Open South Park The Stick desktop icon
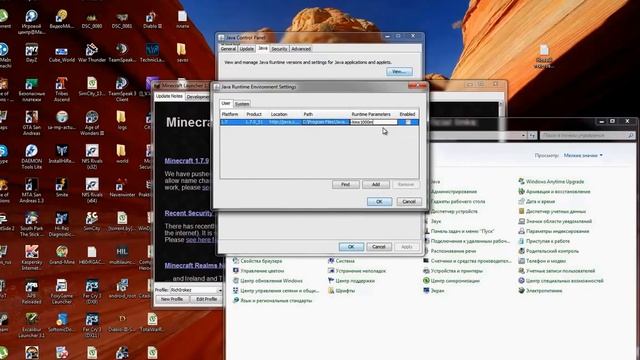Viewport: 640px width, 360px height. [32, 224]
